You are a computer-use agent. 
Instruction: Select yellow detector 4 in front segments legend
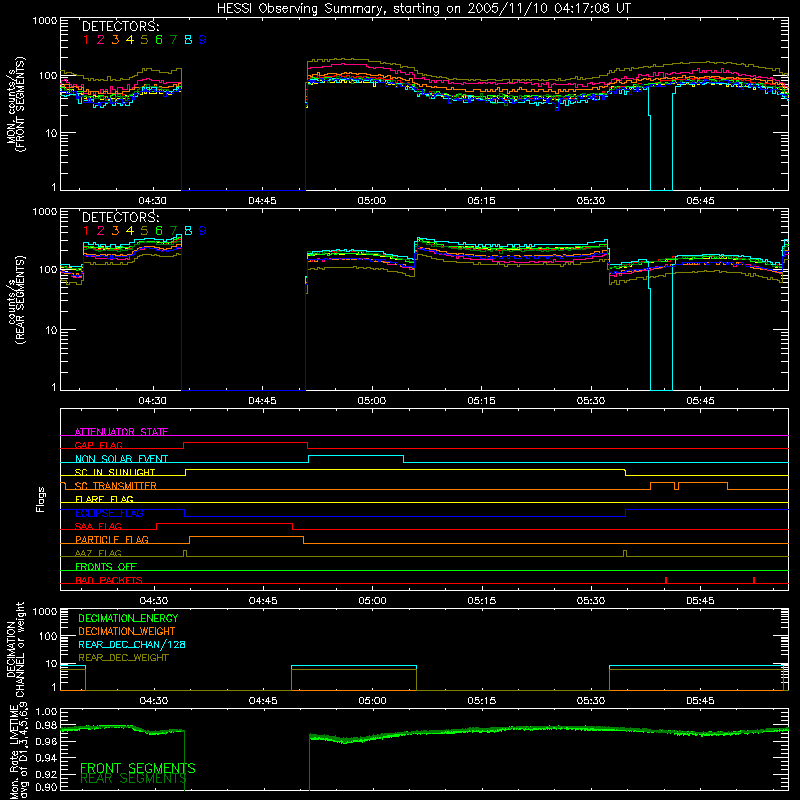(x=130, y=40)
